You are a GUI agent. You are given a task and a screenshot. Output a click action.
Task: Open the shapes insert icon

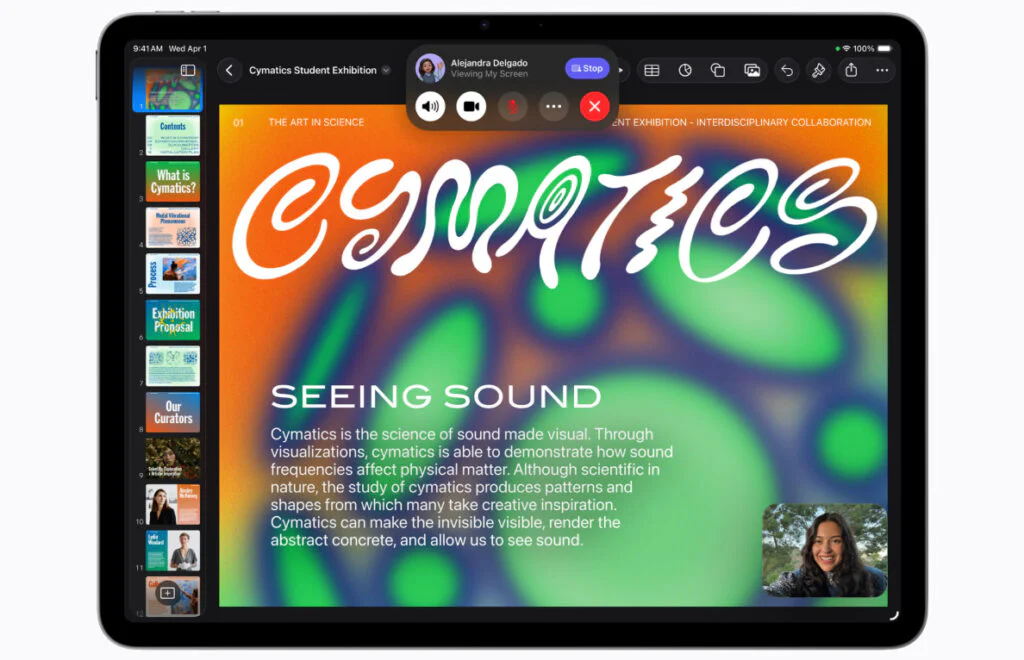[x=718, y=70]
